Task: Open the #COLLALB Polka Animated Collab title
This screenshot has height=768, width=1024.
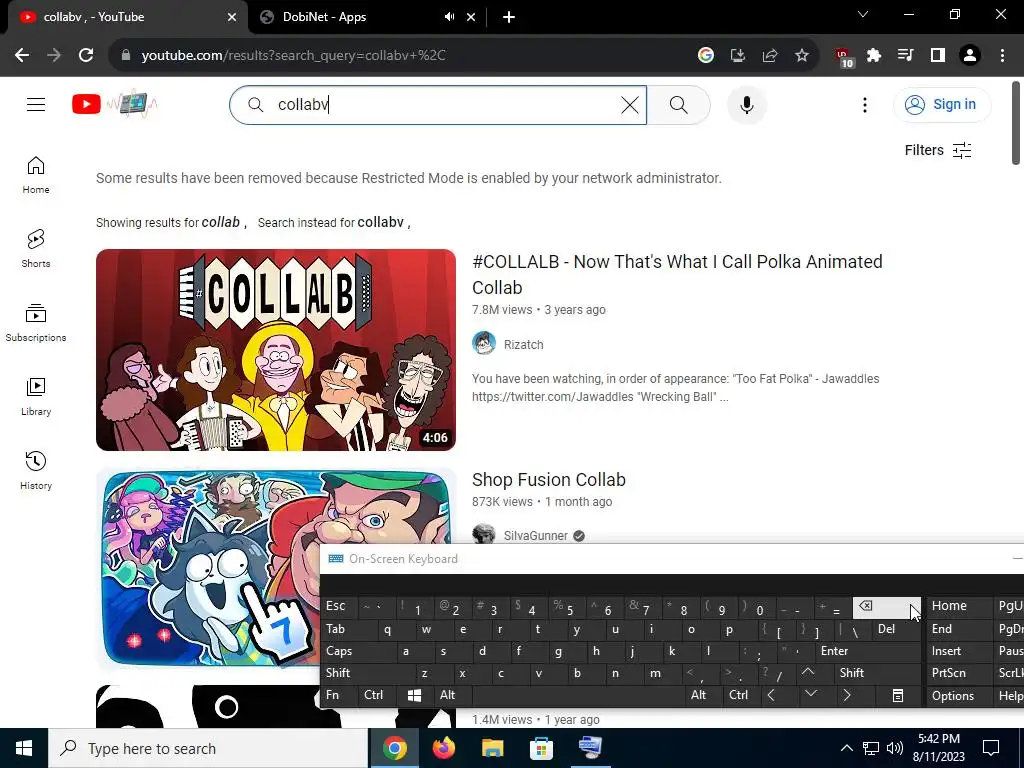Action: [677, 274]
